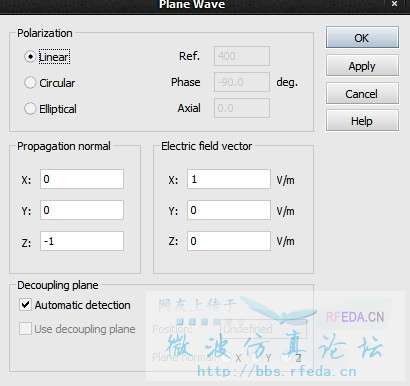Click Propagation normal Y input field
The height and width of the screenshot is (386, 410).
(82, 210)
